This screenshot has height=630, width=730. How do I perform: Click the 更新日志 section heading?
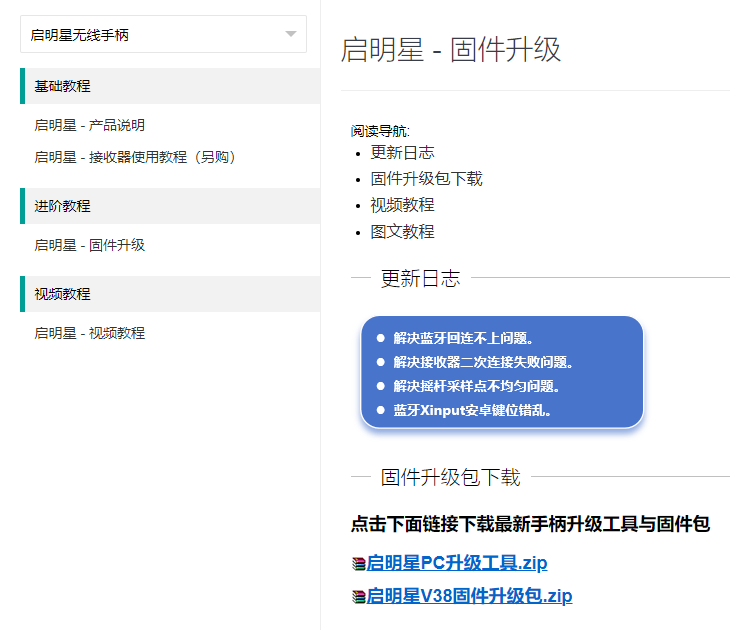point(420,278)
